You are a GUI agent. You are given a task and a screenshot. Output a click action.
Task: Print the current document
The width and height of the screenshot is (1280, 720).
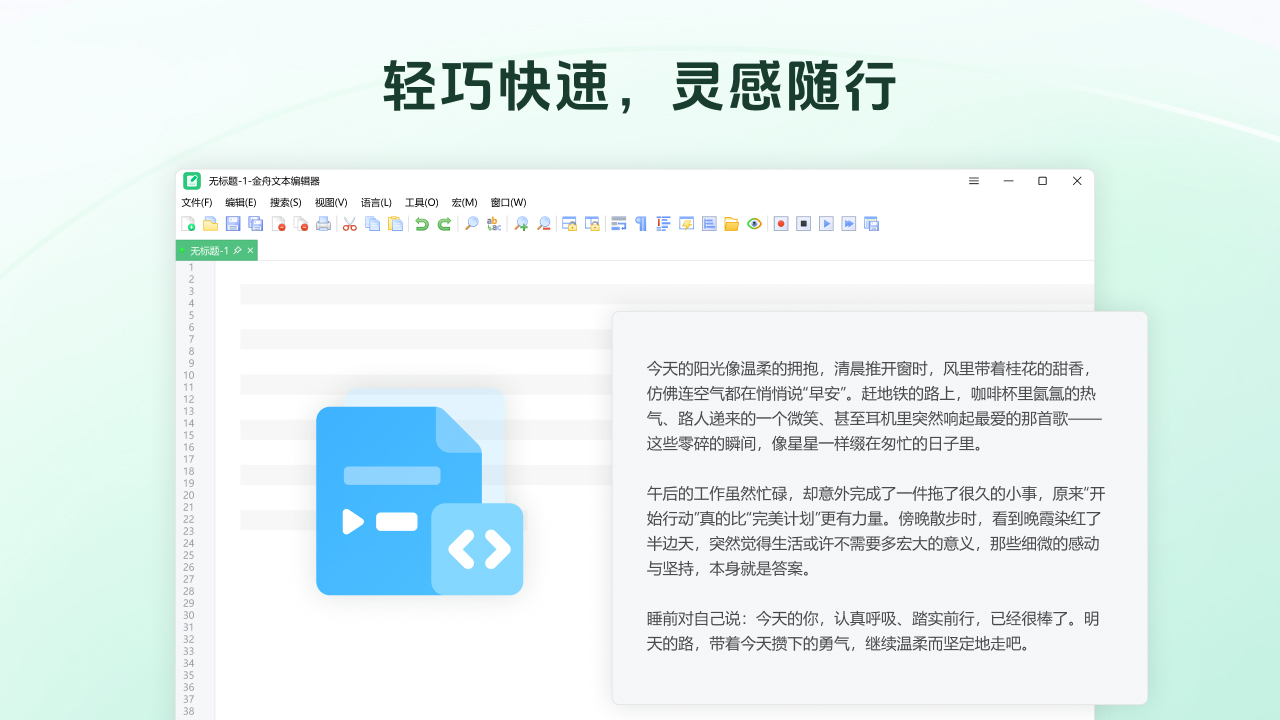324,223
